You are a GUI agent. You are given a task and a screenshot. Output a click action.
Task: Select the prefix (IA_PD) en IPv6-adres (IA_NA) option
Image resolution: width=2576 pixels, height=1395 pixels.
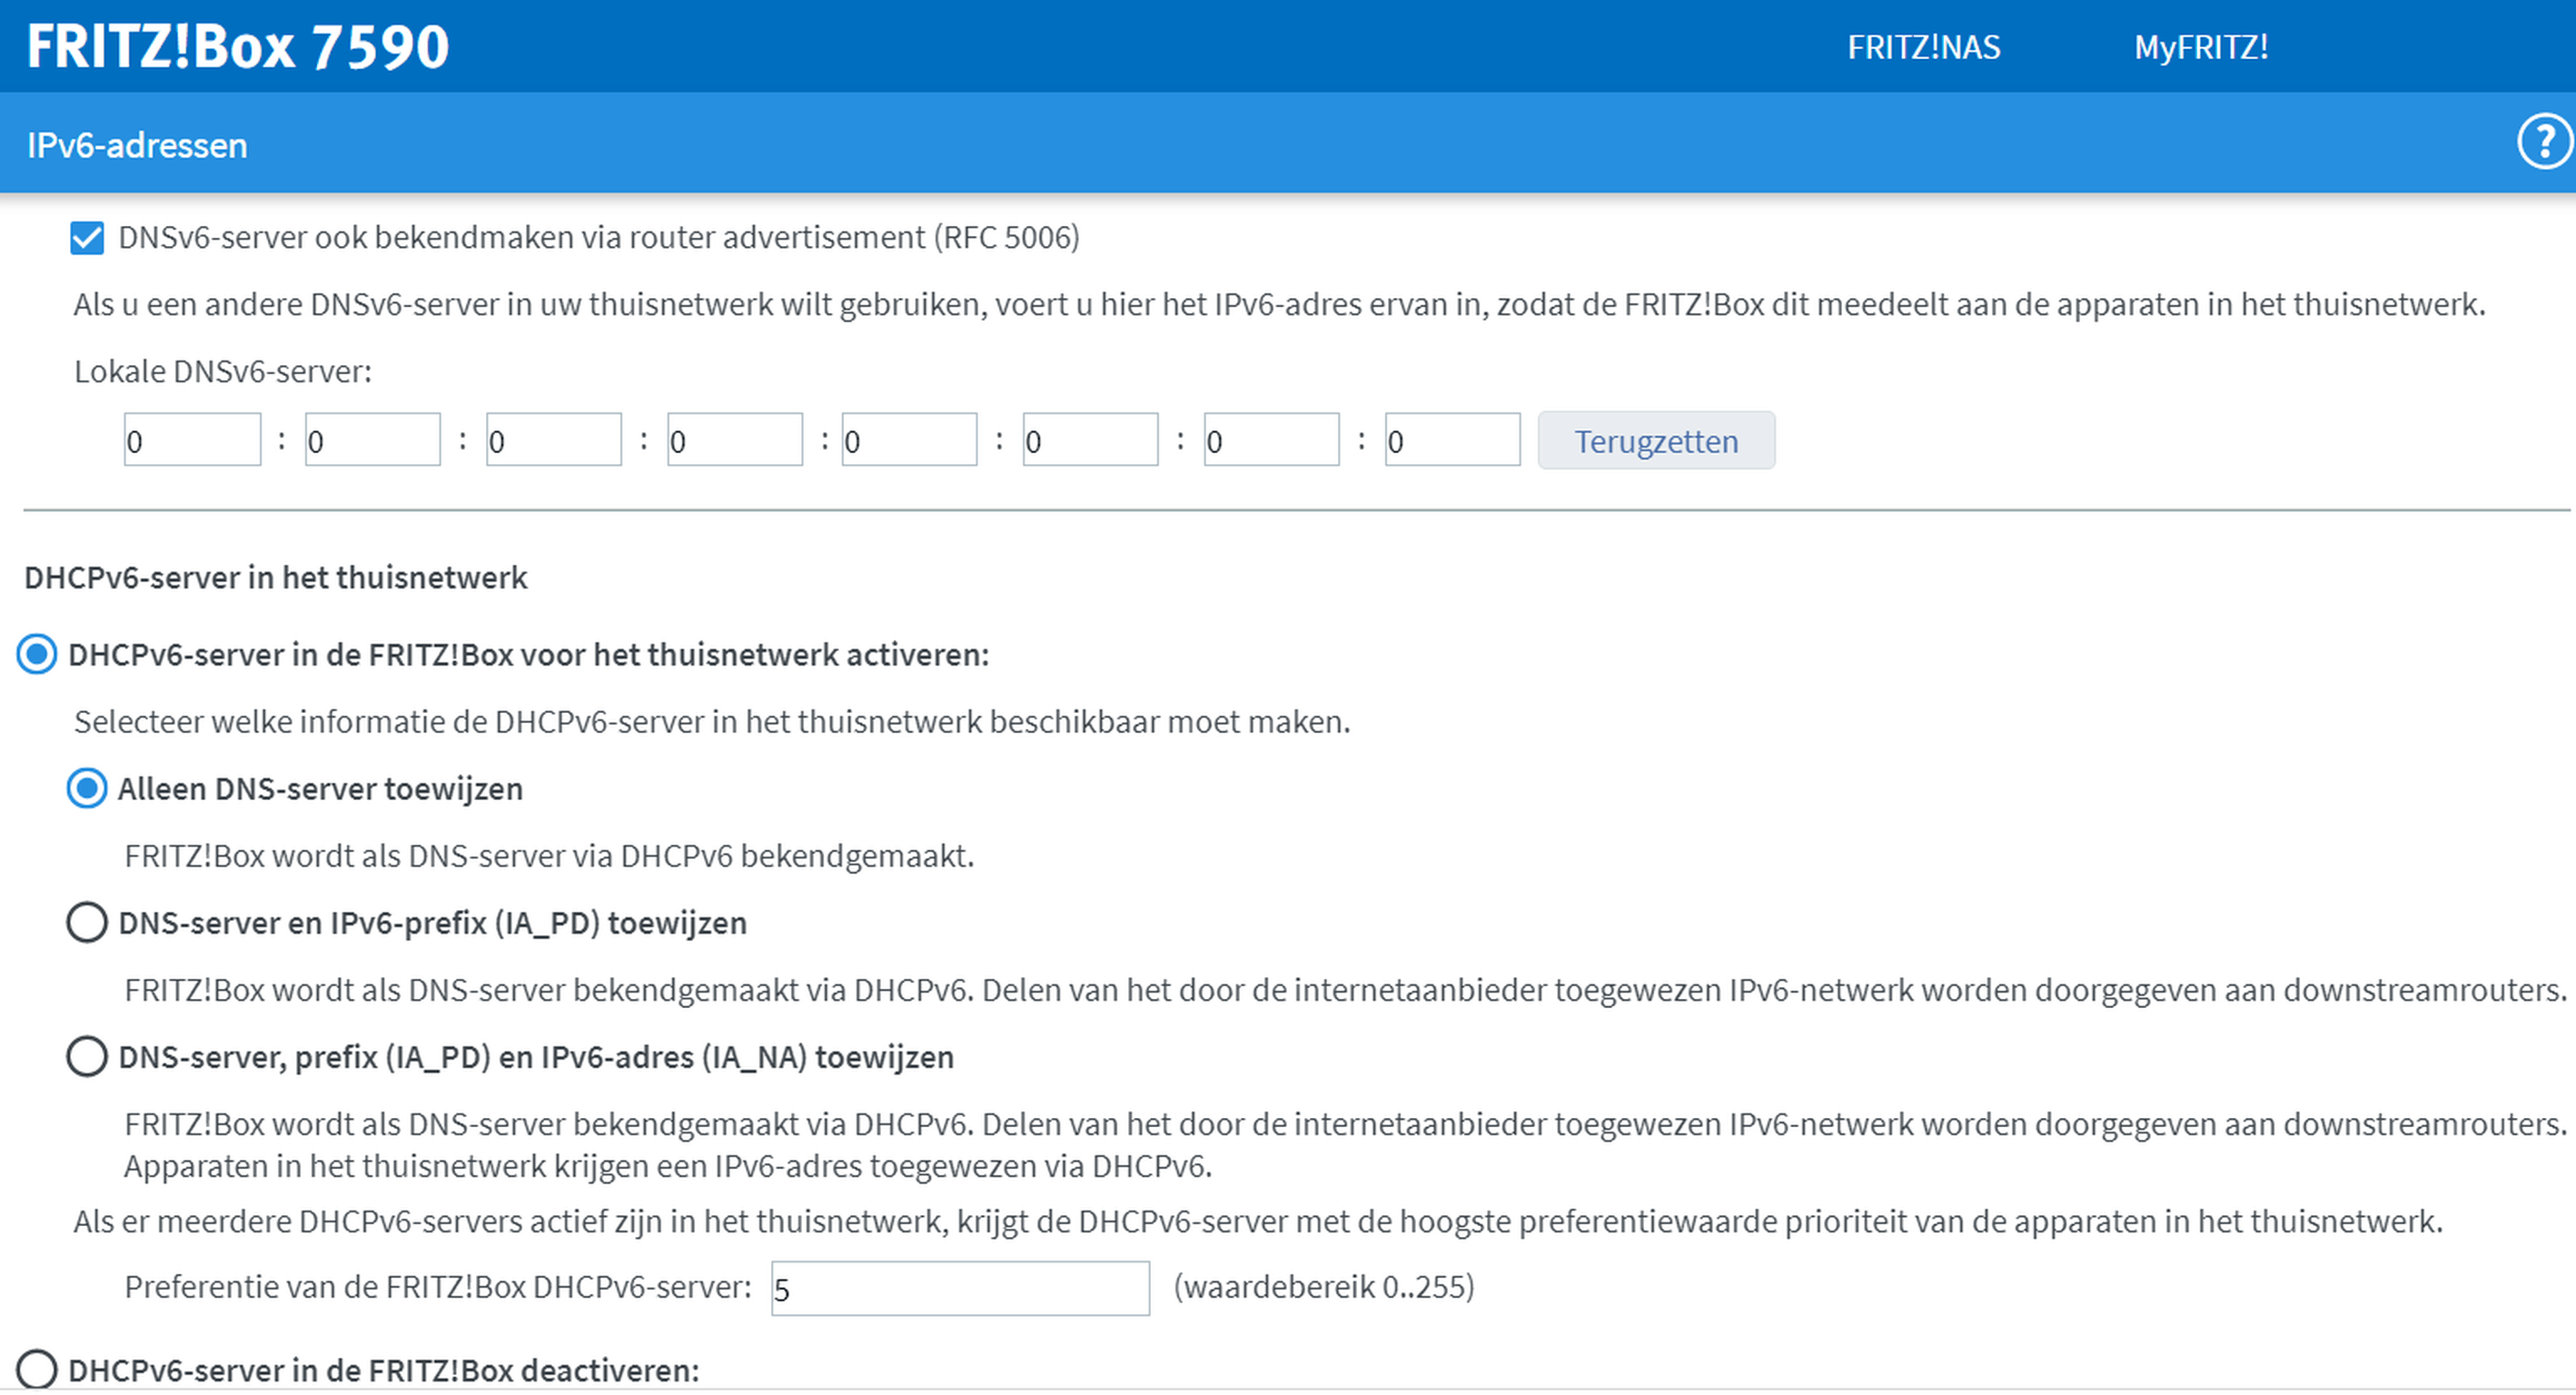[87, 1057]
